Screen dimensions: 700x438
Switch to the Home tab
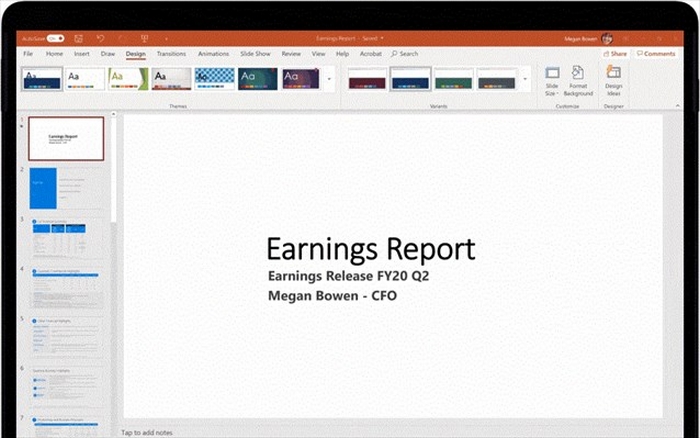54,54
